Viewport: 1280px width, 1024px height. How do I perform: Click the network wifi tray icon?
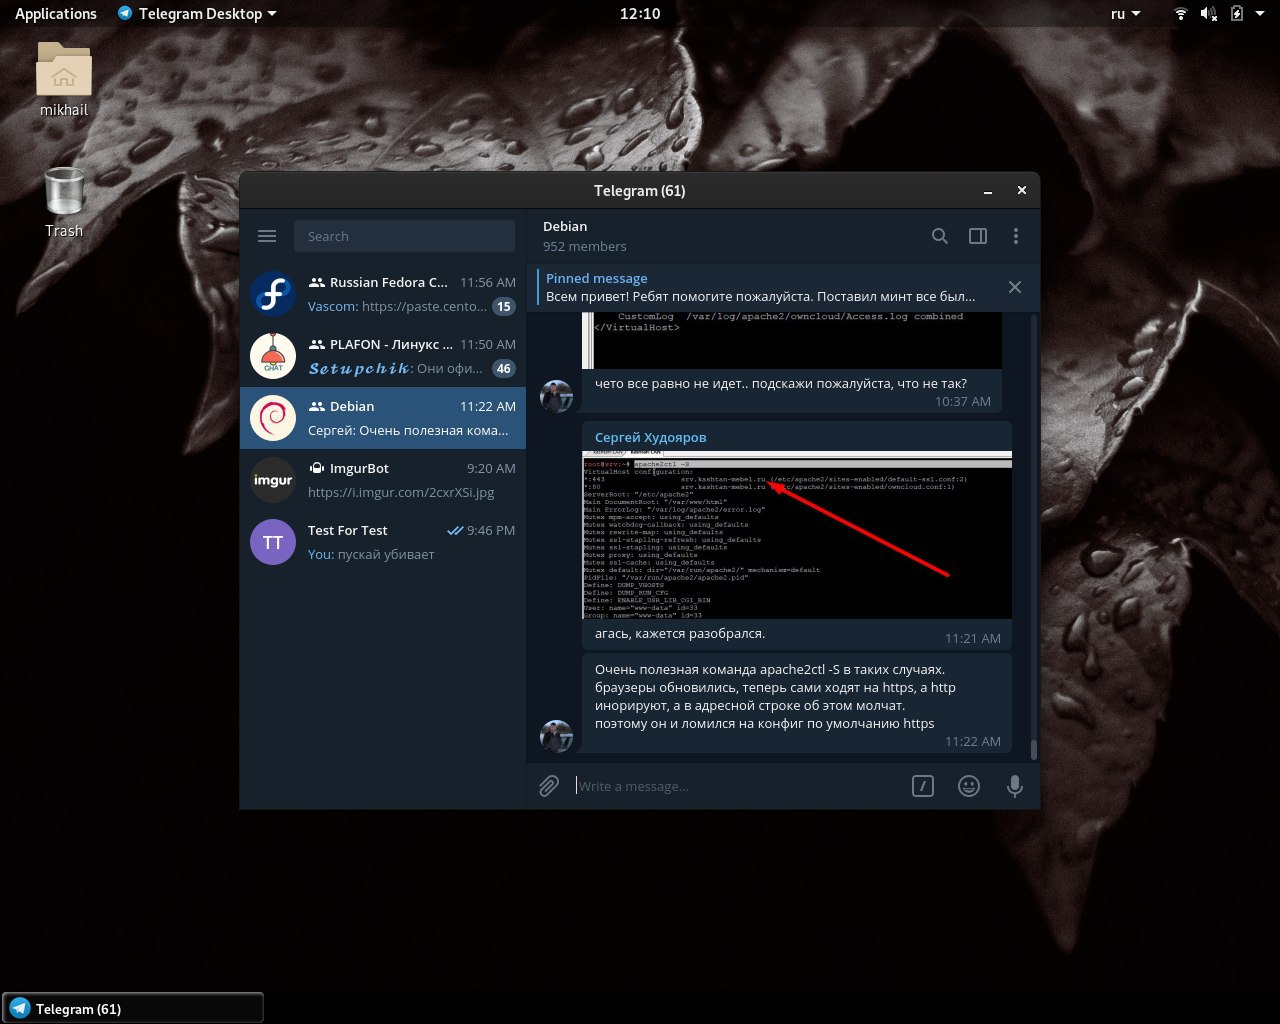pos(1181,14)
